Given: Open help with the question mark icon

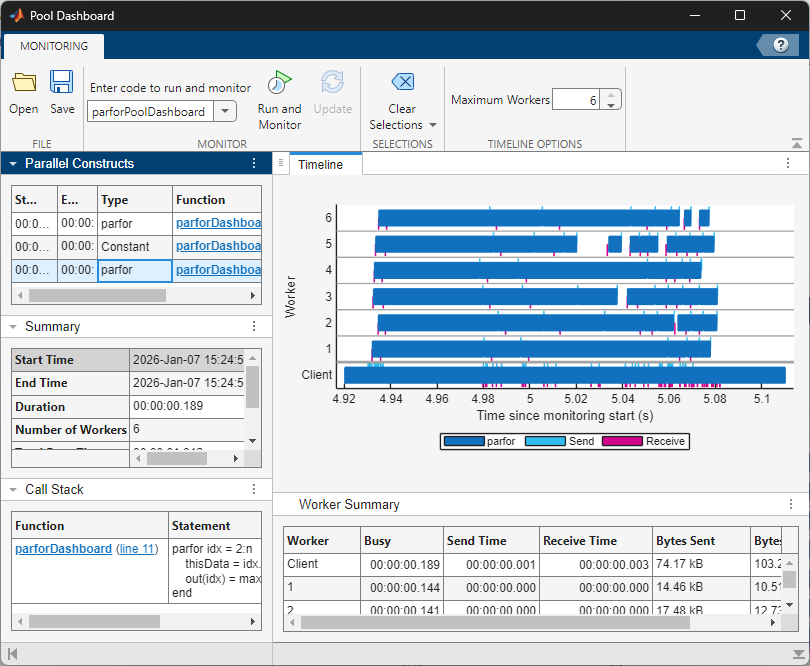Looking at the screenshot, I should [x=781, y=45].
